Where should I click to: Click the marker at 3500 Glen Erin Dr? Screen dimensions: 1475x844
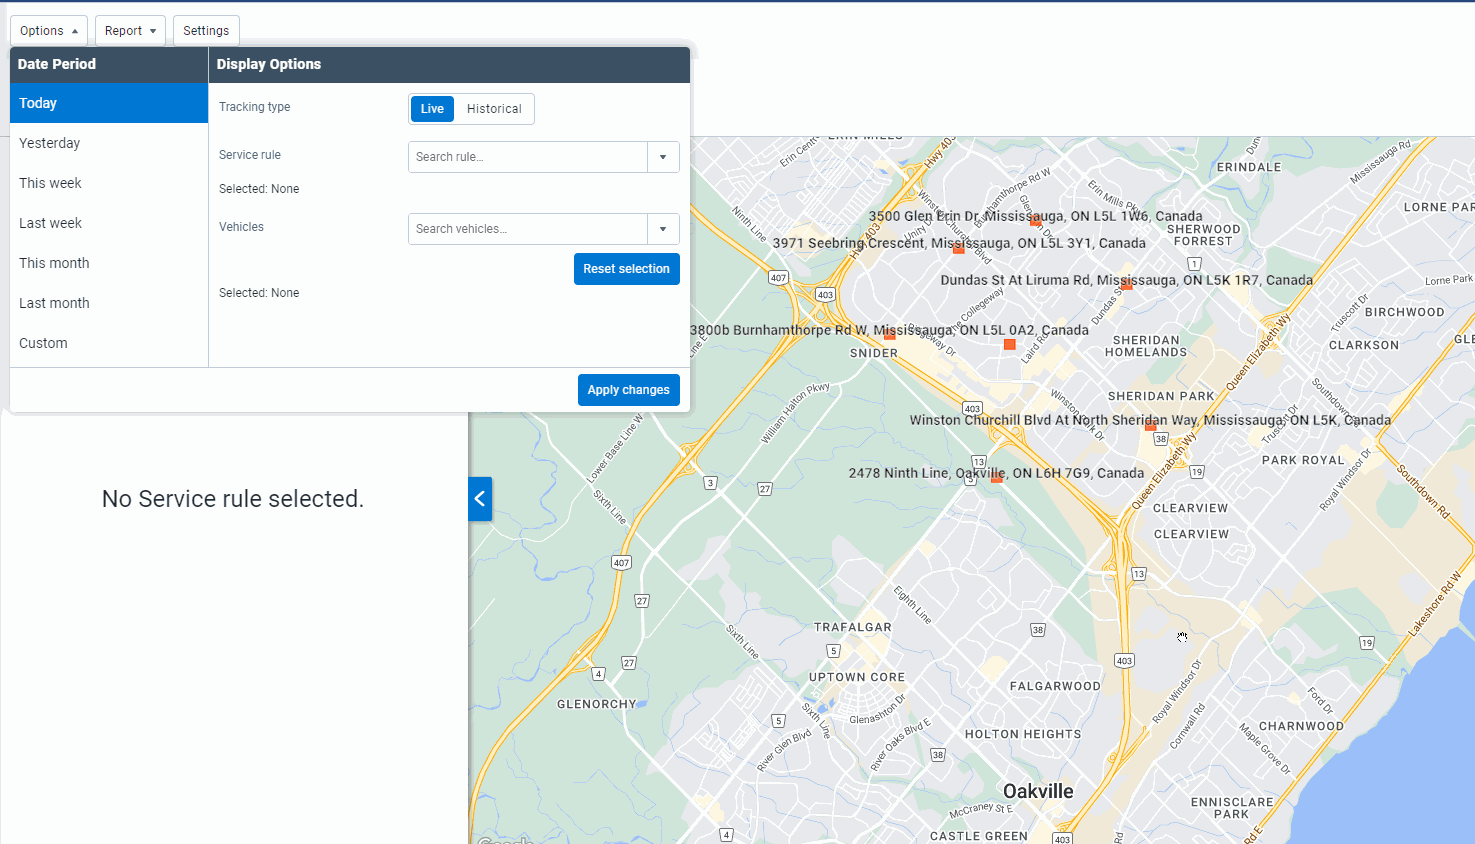pyautogui.click(x=1034, y=220)
